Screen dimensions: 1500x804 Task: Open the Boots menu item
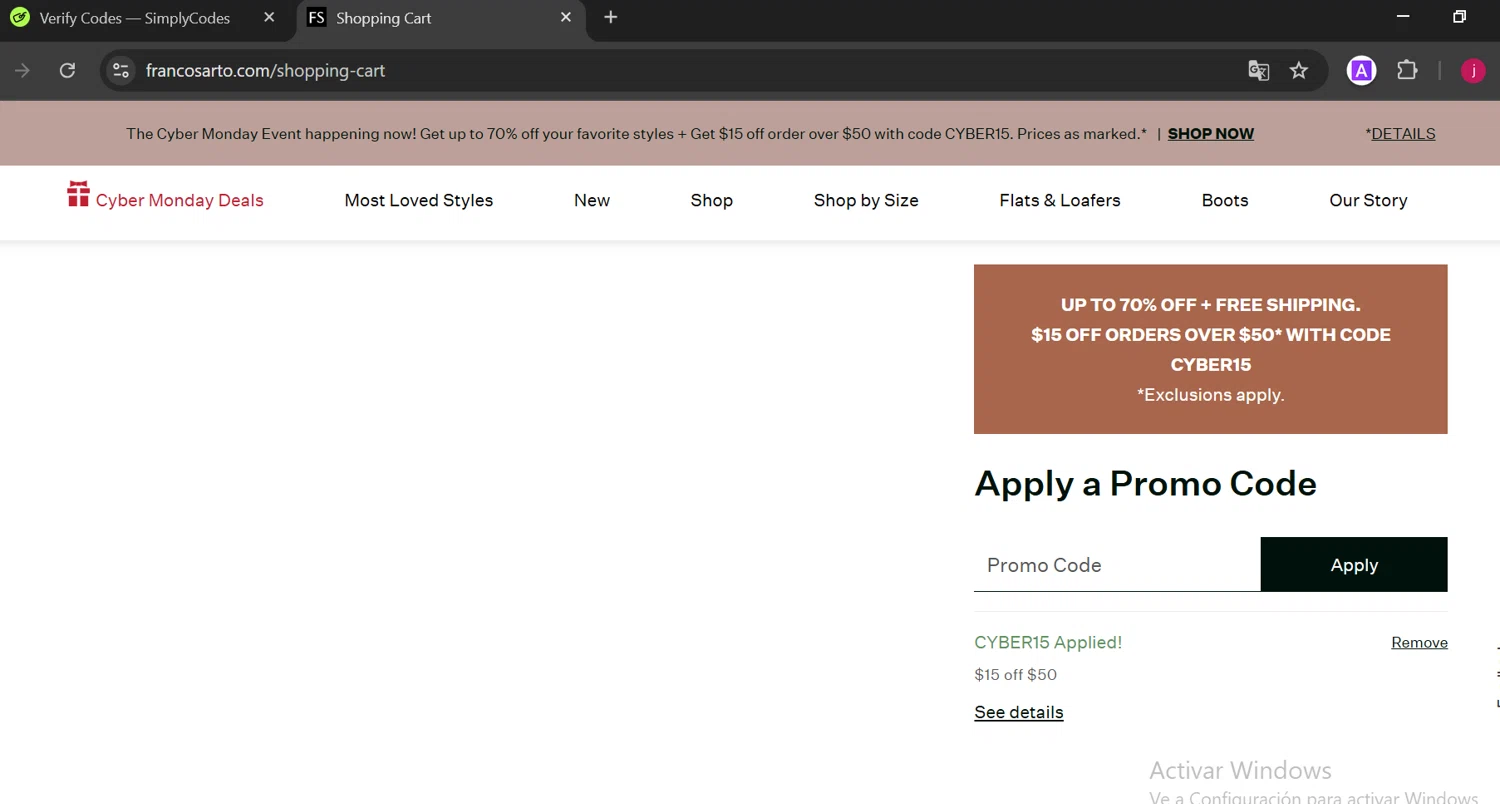[1225, 200]
